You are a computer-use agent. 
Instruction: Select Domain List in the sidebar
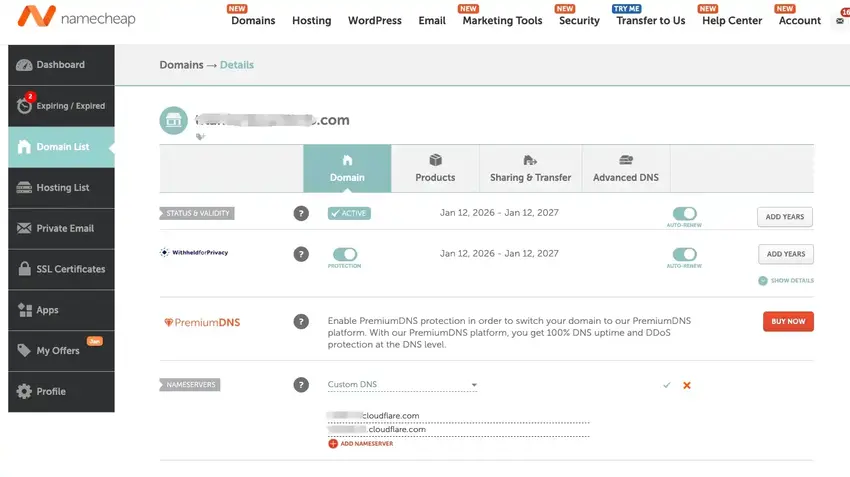coord(61,147)
